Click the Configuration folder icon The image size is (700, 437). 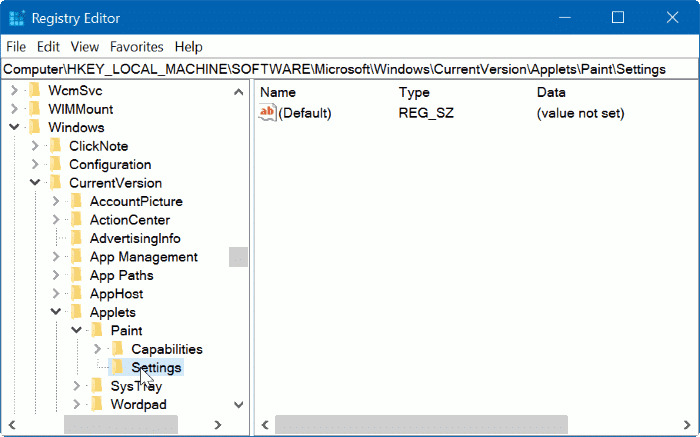tap(56, 164)
